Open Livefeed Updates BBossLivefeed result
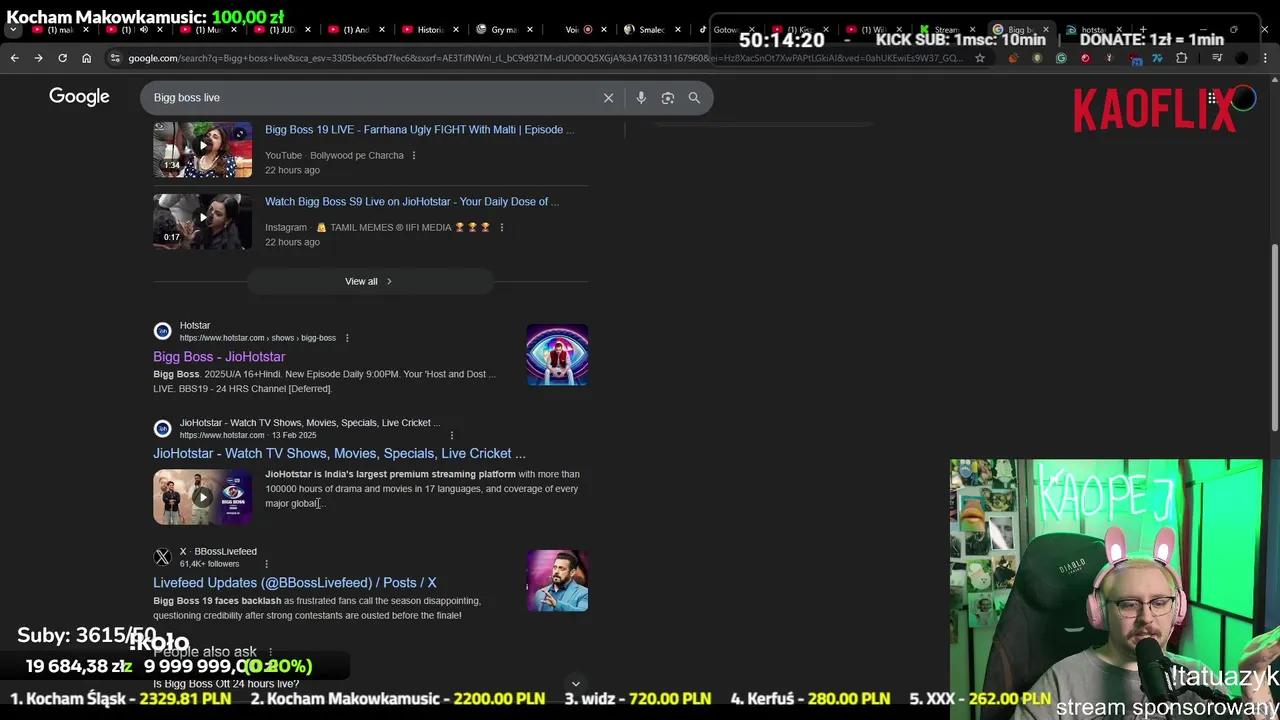1280x720 pixels. tap(294, 582)
